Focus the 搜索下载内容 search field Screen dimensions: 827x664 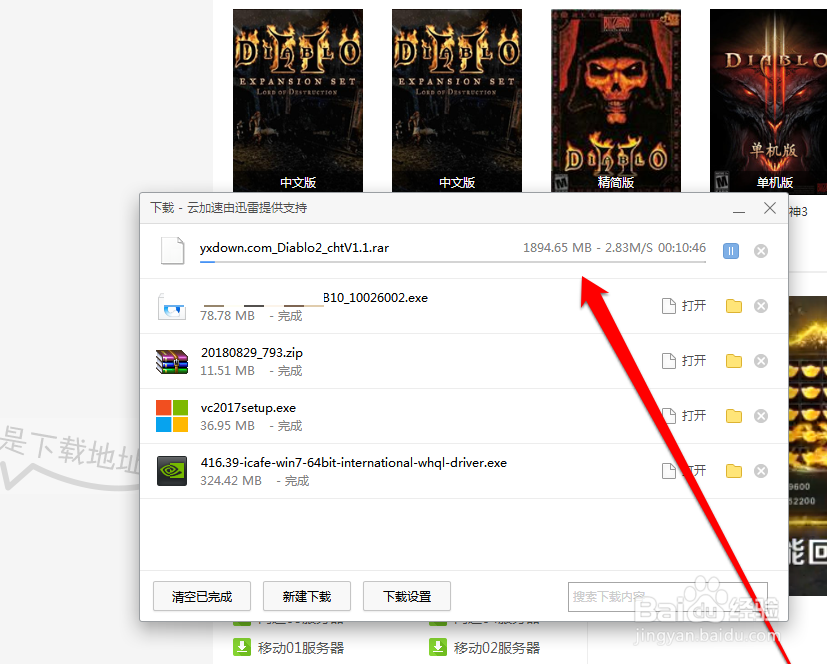pyautogui.click(x=668, y=597)
